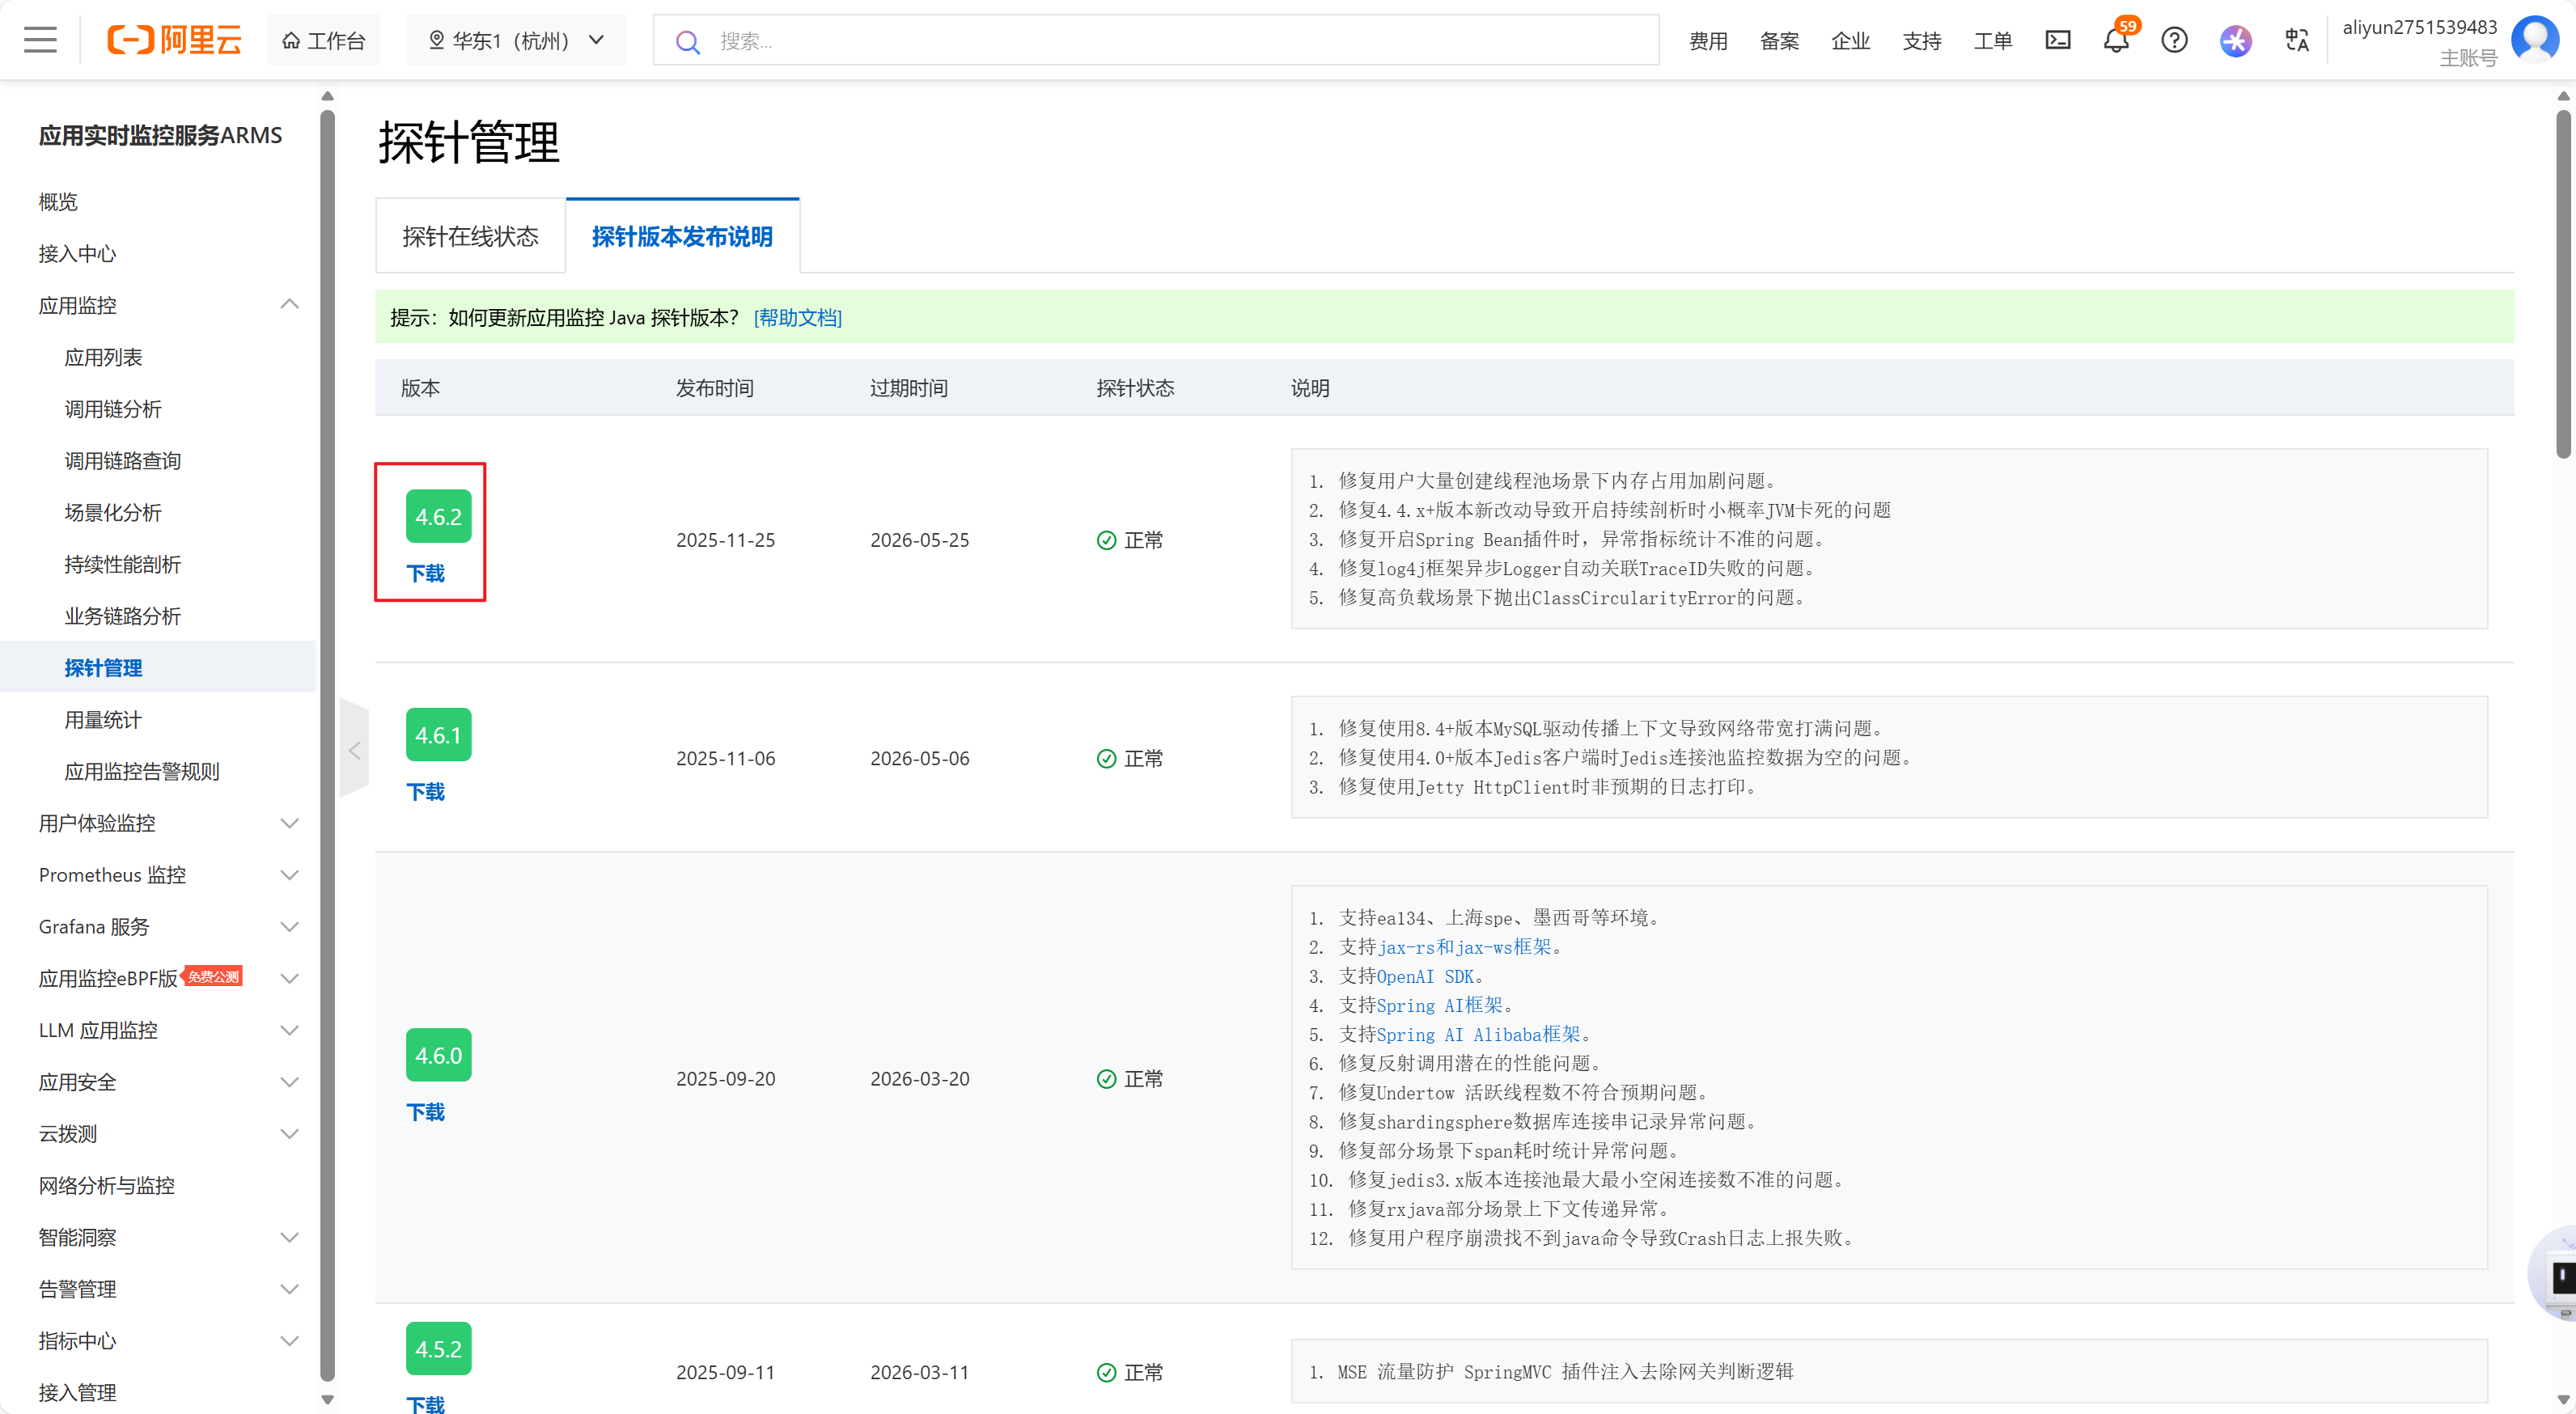Click the language switch icon
The width and height of the screenshot is (2576, 1414).
(x=2296, y=40)
